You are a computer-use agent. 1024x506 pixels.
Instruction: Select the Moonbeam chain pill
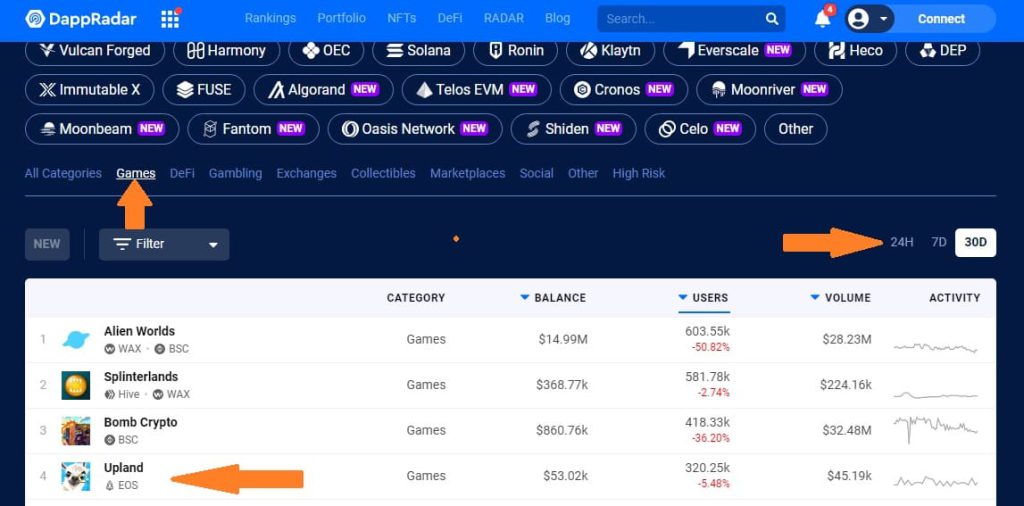click(x=102, y=129)
